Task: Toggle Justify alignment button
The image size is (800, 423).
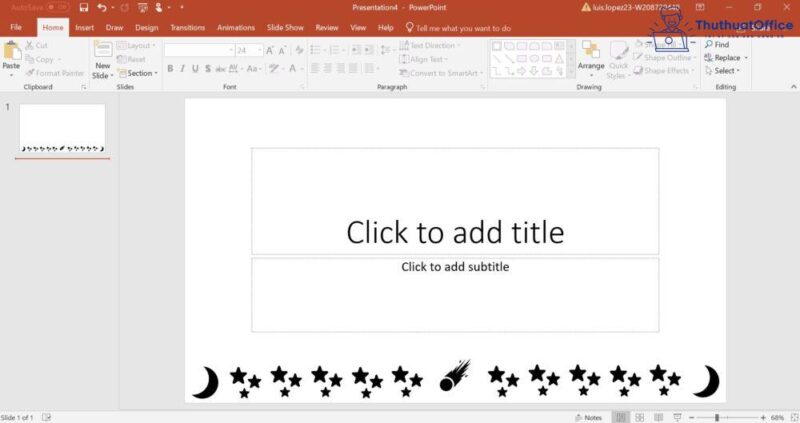Action: coord(353,68)
